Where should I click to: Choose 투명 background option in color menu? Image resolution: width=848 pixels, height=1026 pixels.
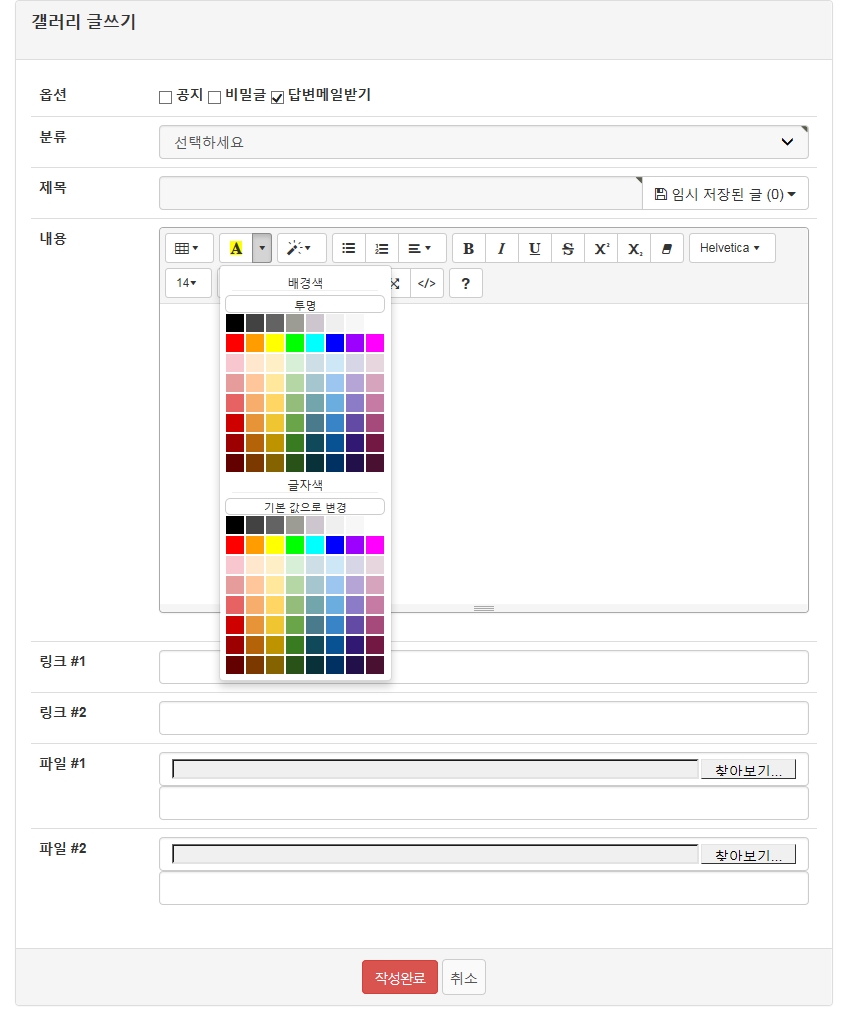tap(304, 304)
